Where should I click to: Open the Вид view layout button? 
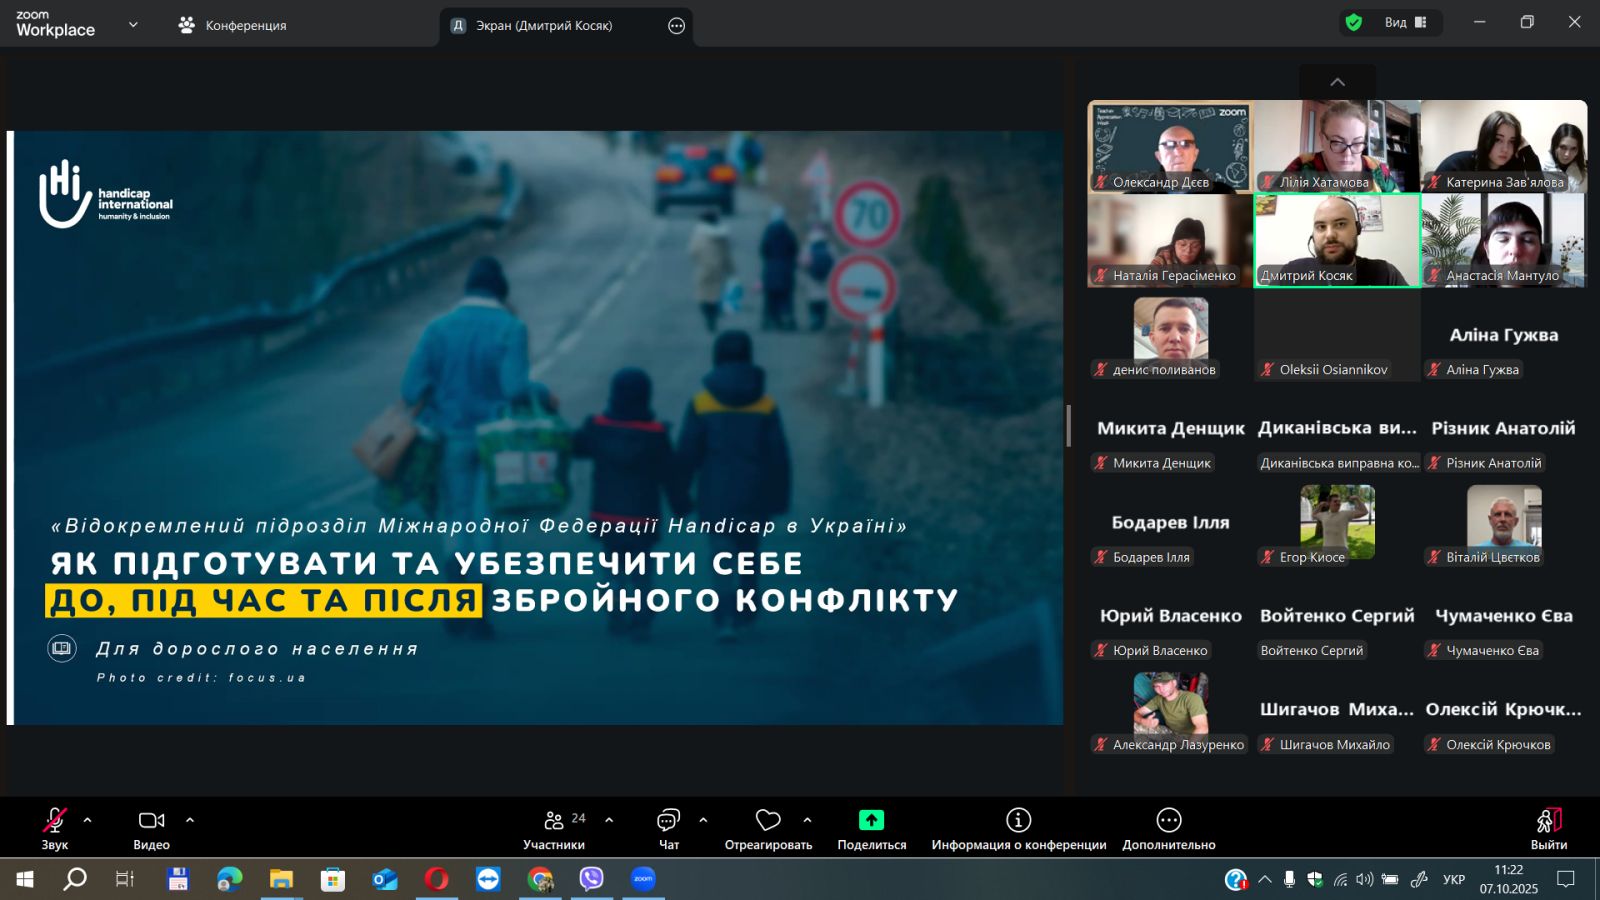point(1405,23)
